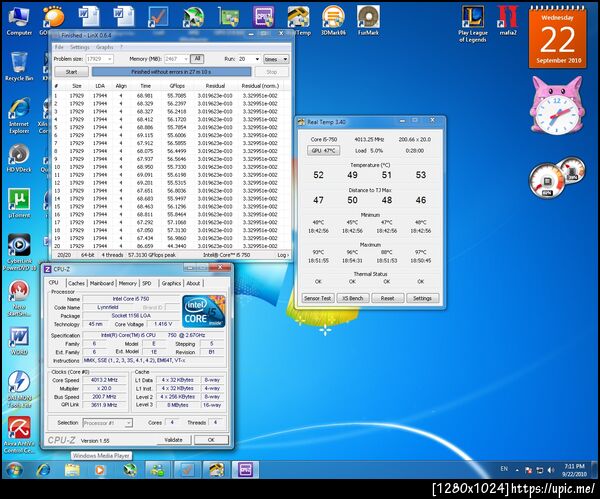
Task: Open the Nero StartSmart desktop shortcut
Action: 19,298
